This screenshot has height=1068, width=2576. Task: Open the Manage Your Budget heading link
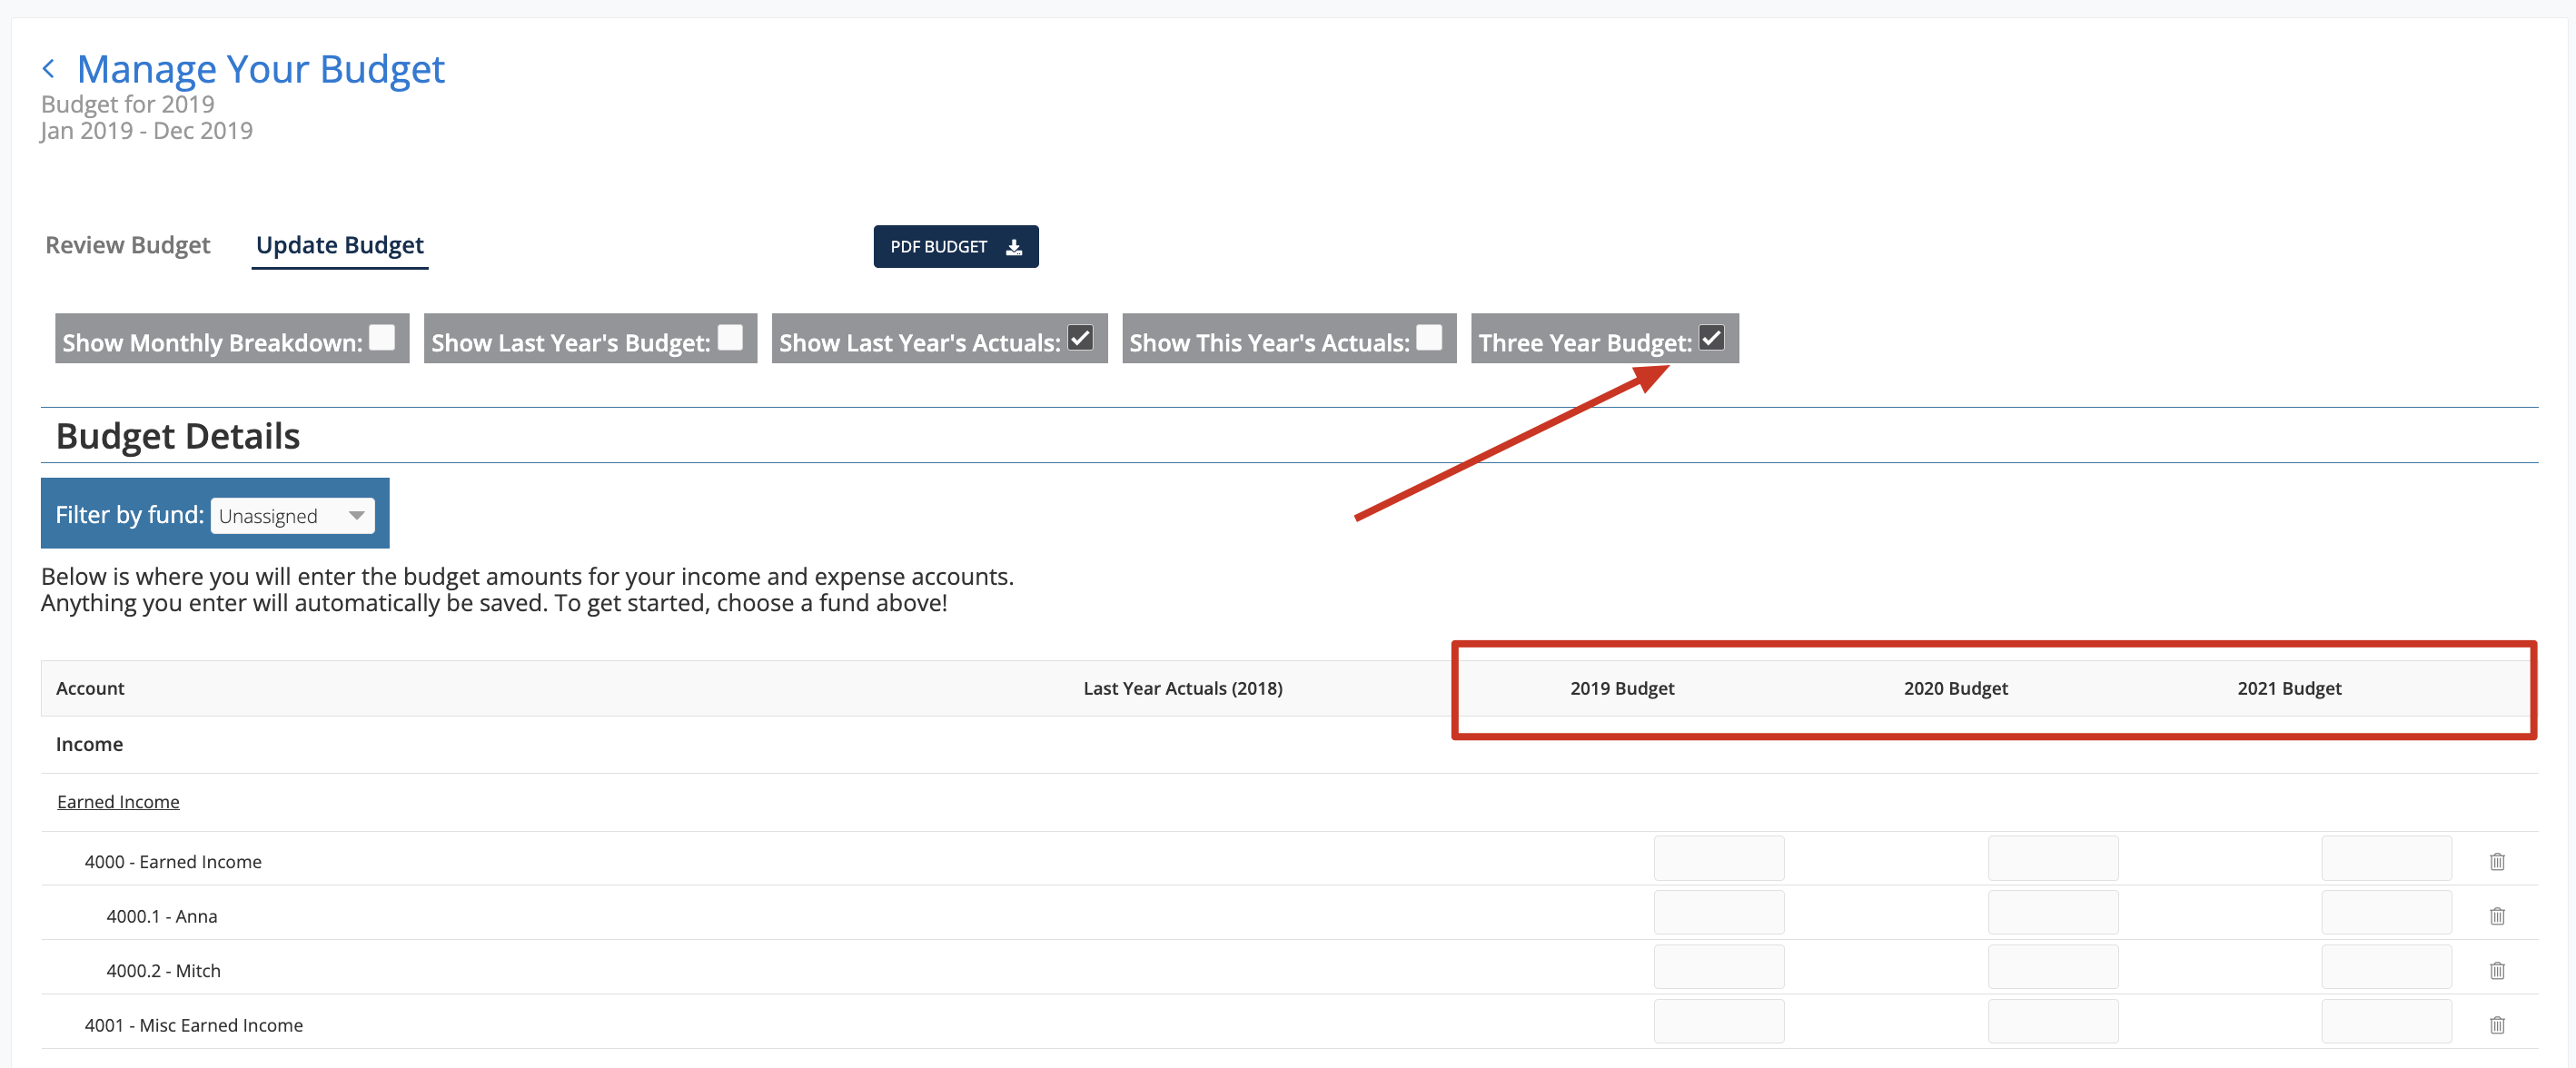[260, 69]
